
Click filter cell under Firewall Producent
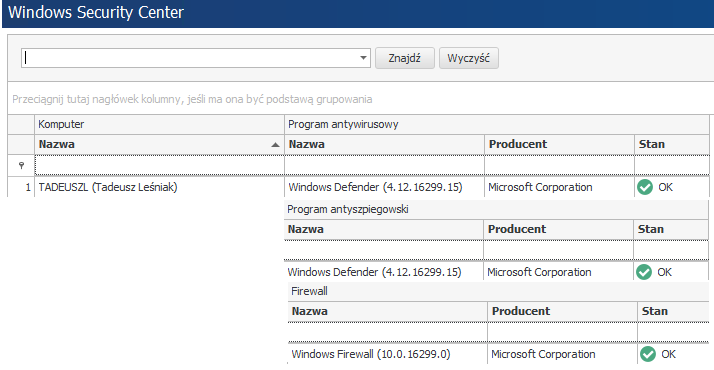pos(562,332)
